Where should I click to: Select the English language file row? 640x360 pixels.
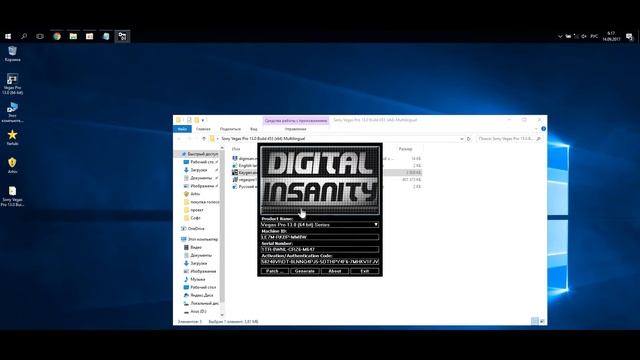pyautogui.click(x=327, y=166)
